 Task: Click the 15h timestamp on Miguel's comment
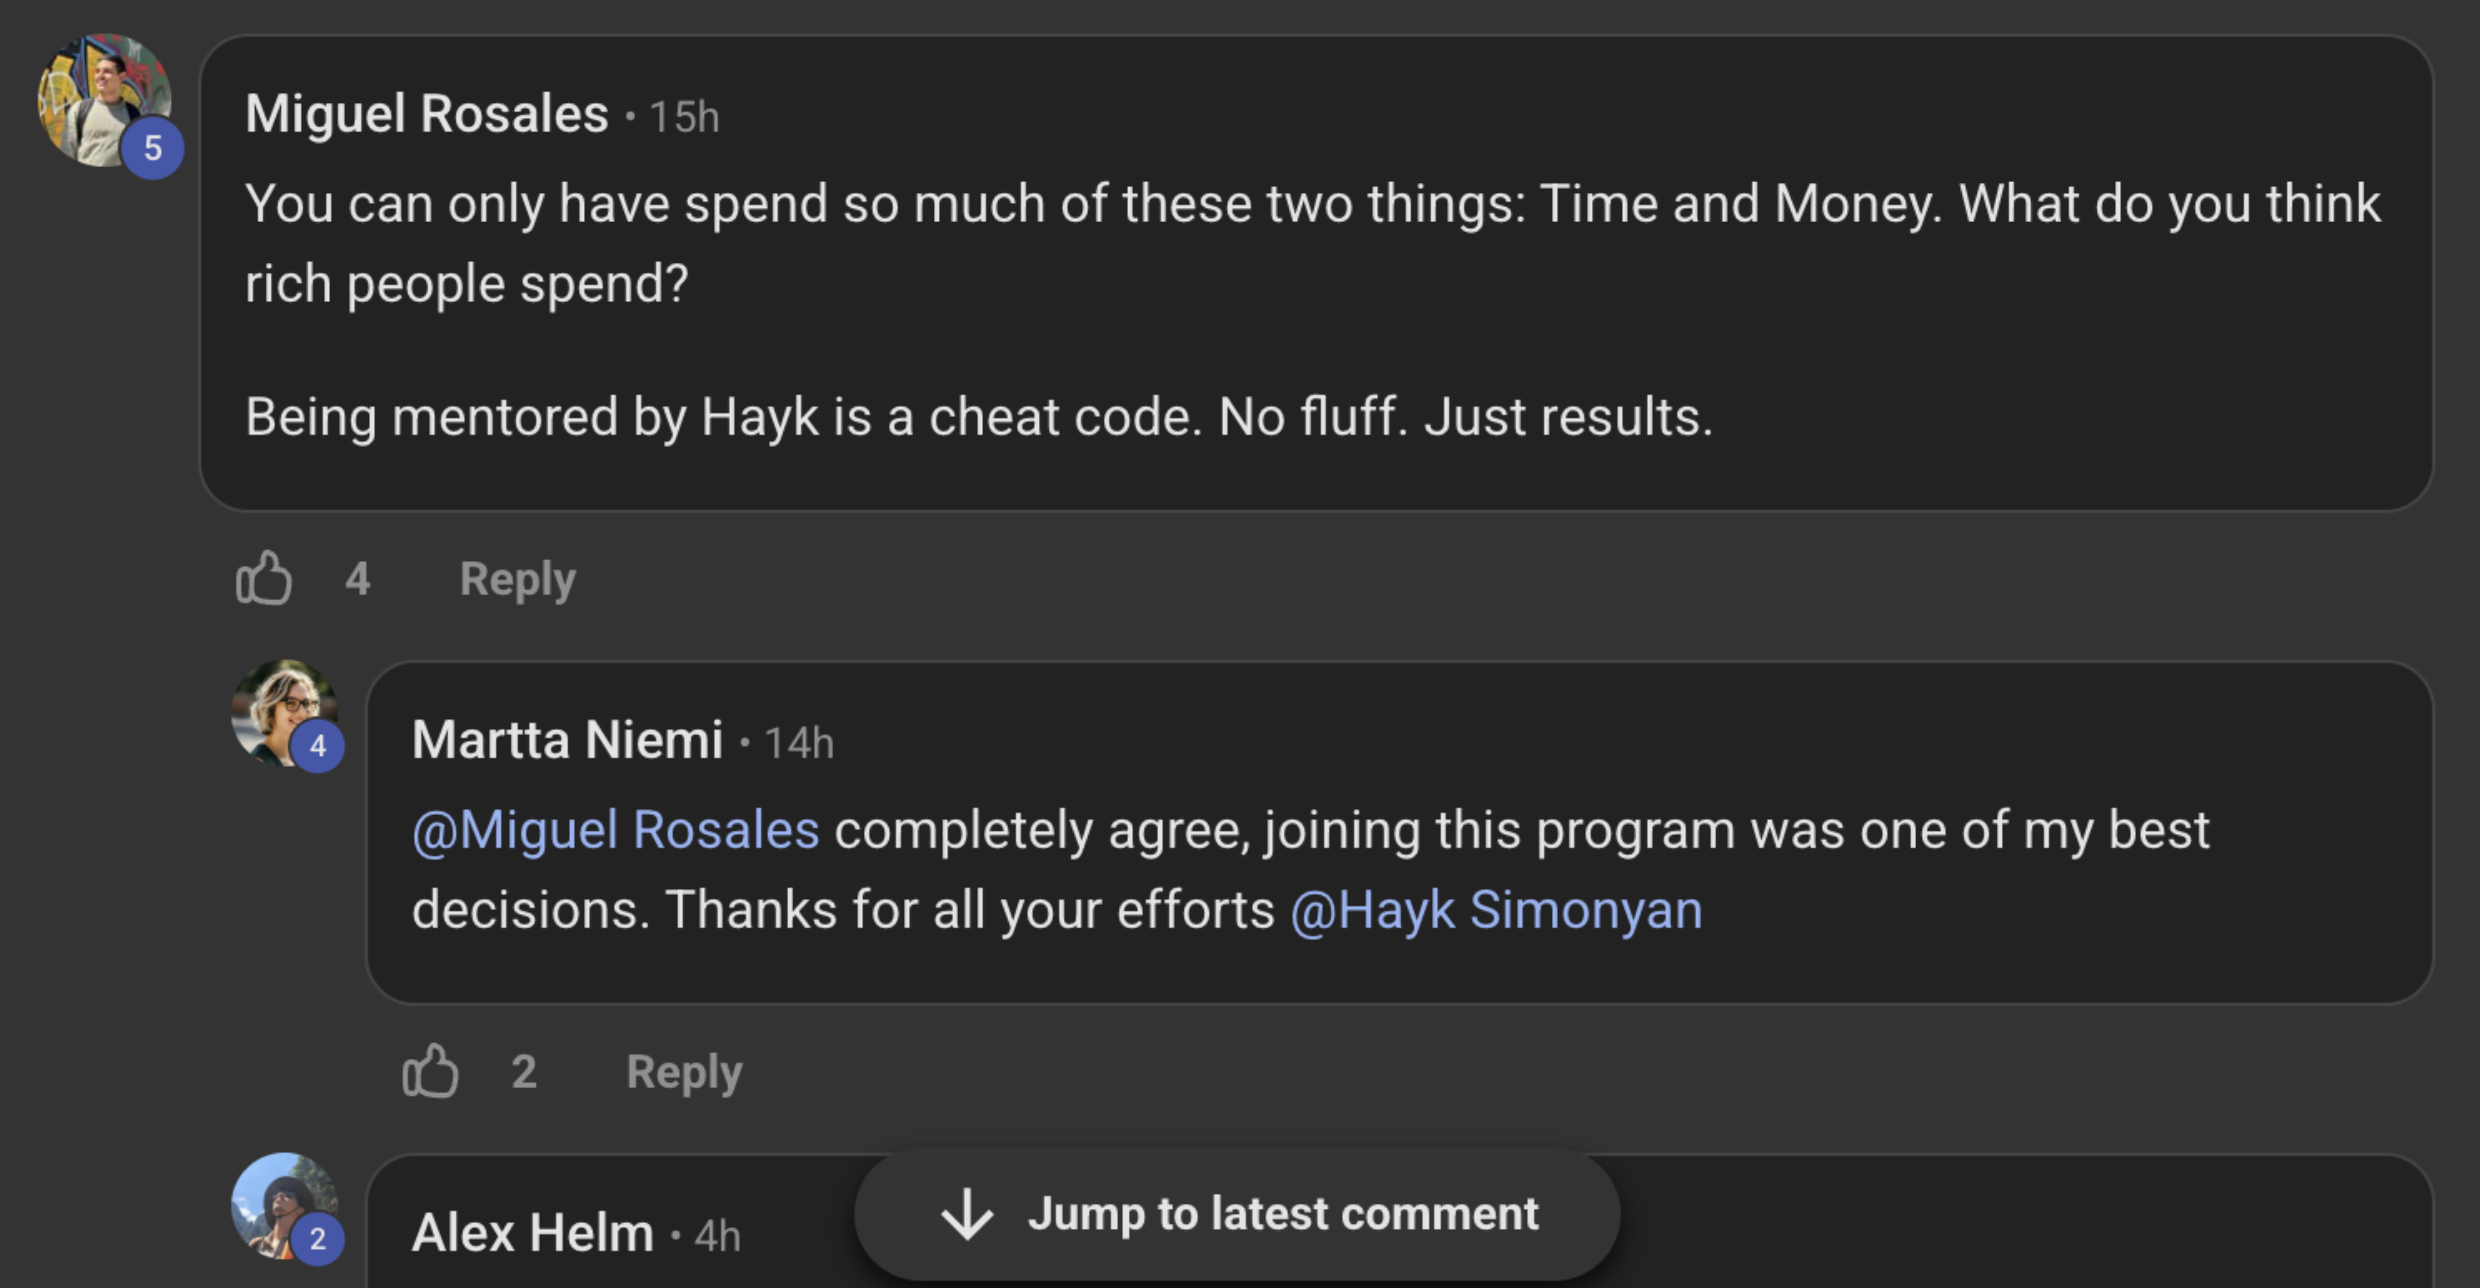click(x=684, y=117)
